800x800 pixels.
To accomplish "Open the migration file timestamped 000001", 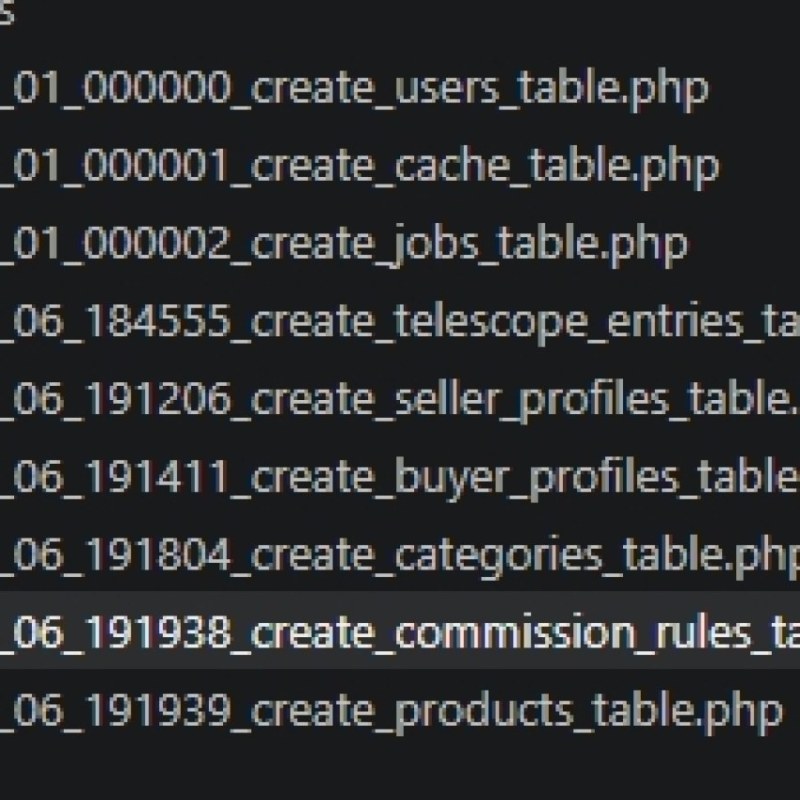I will [360, 166].
